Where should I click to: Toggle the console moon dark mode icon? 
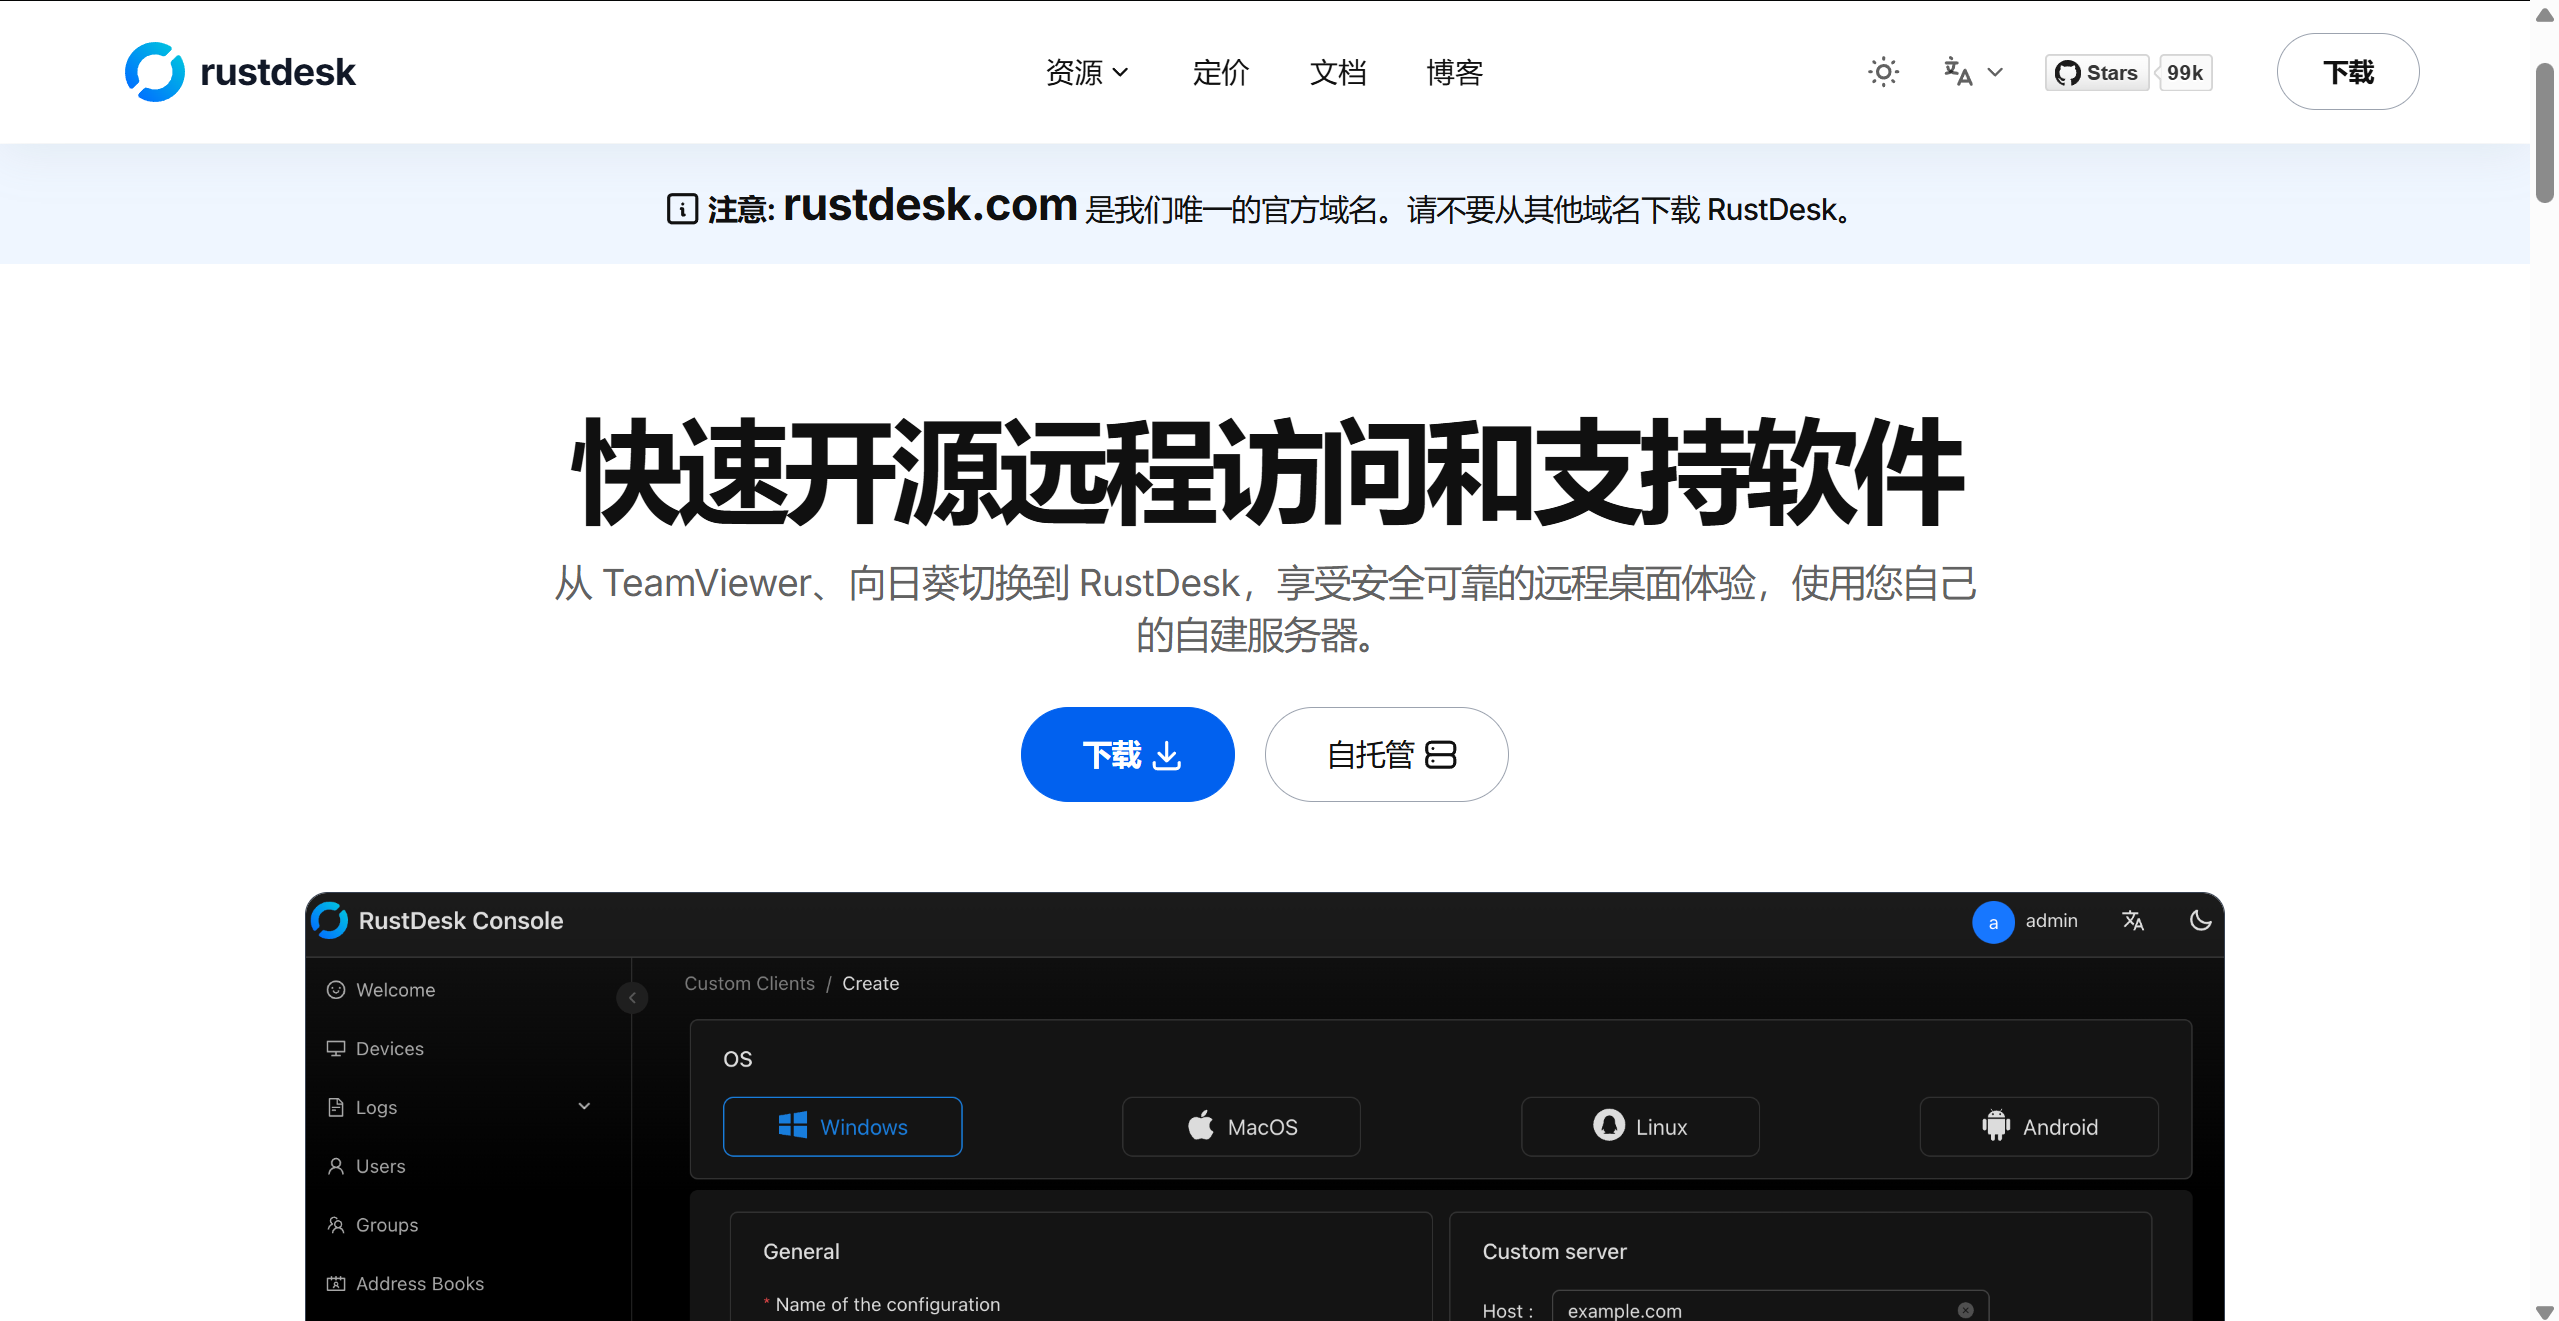coord(2200,920)
